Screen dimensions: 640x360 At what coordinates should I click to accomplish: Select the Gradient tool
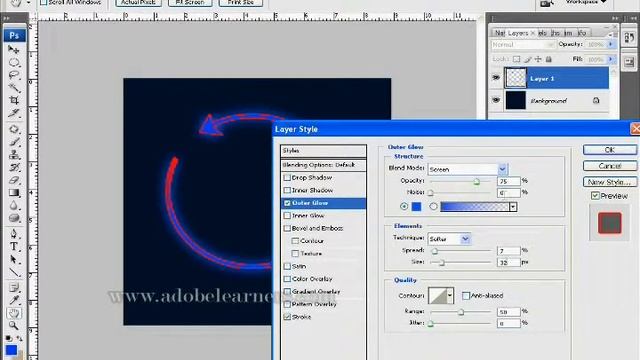13,192
